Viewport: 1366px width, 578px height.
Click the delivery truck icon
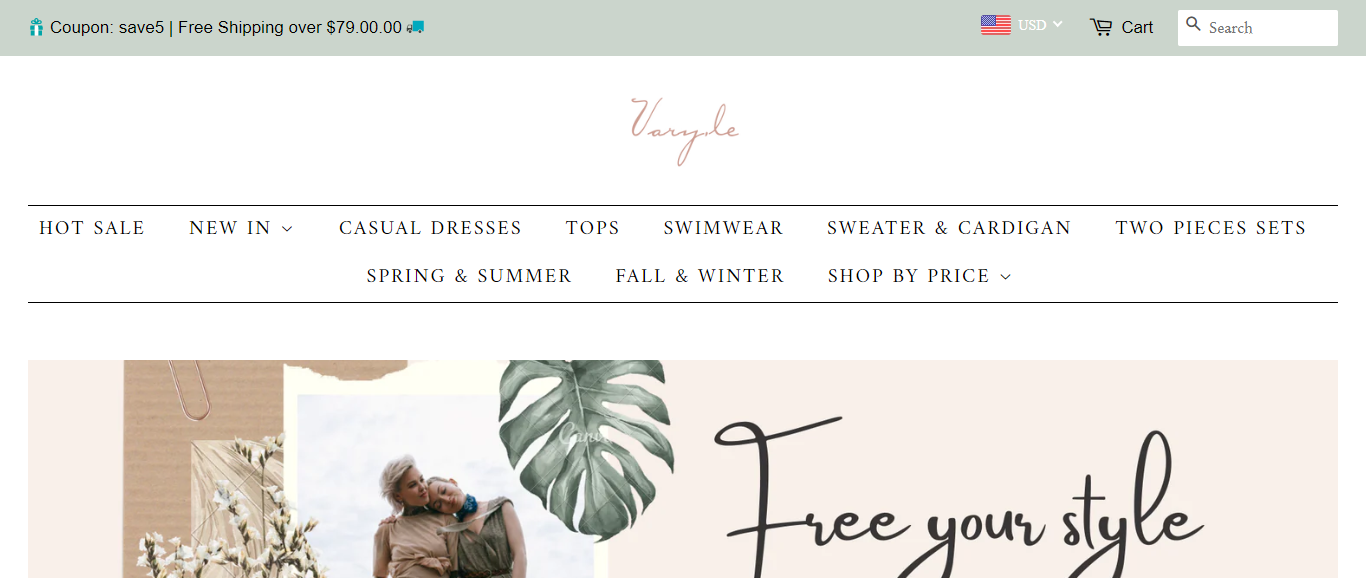click(x=415, y=27)
